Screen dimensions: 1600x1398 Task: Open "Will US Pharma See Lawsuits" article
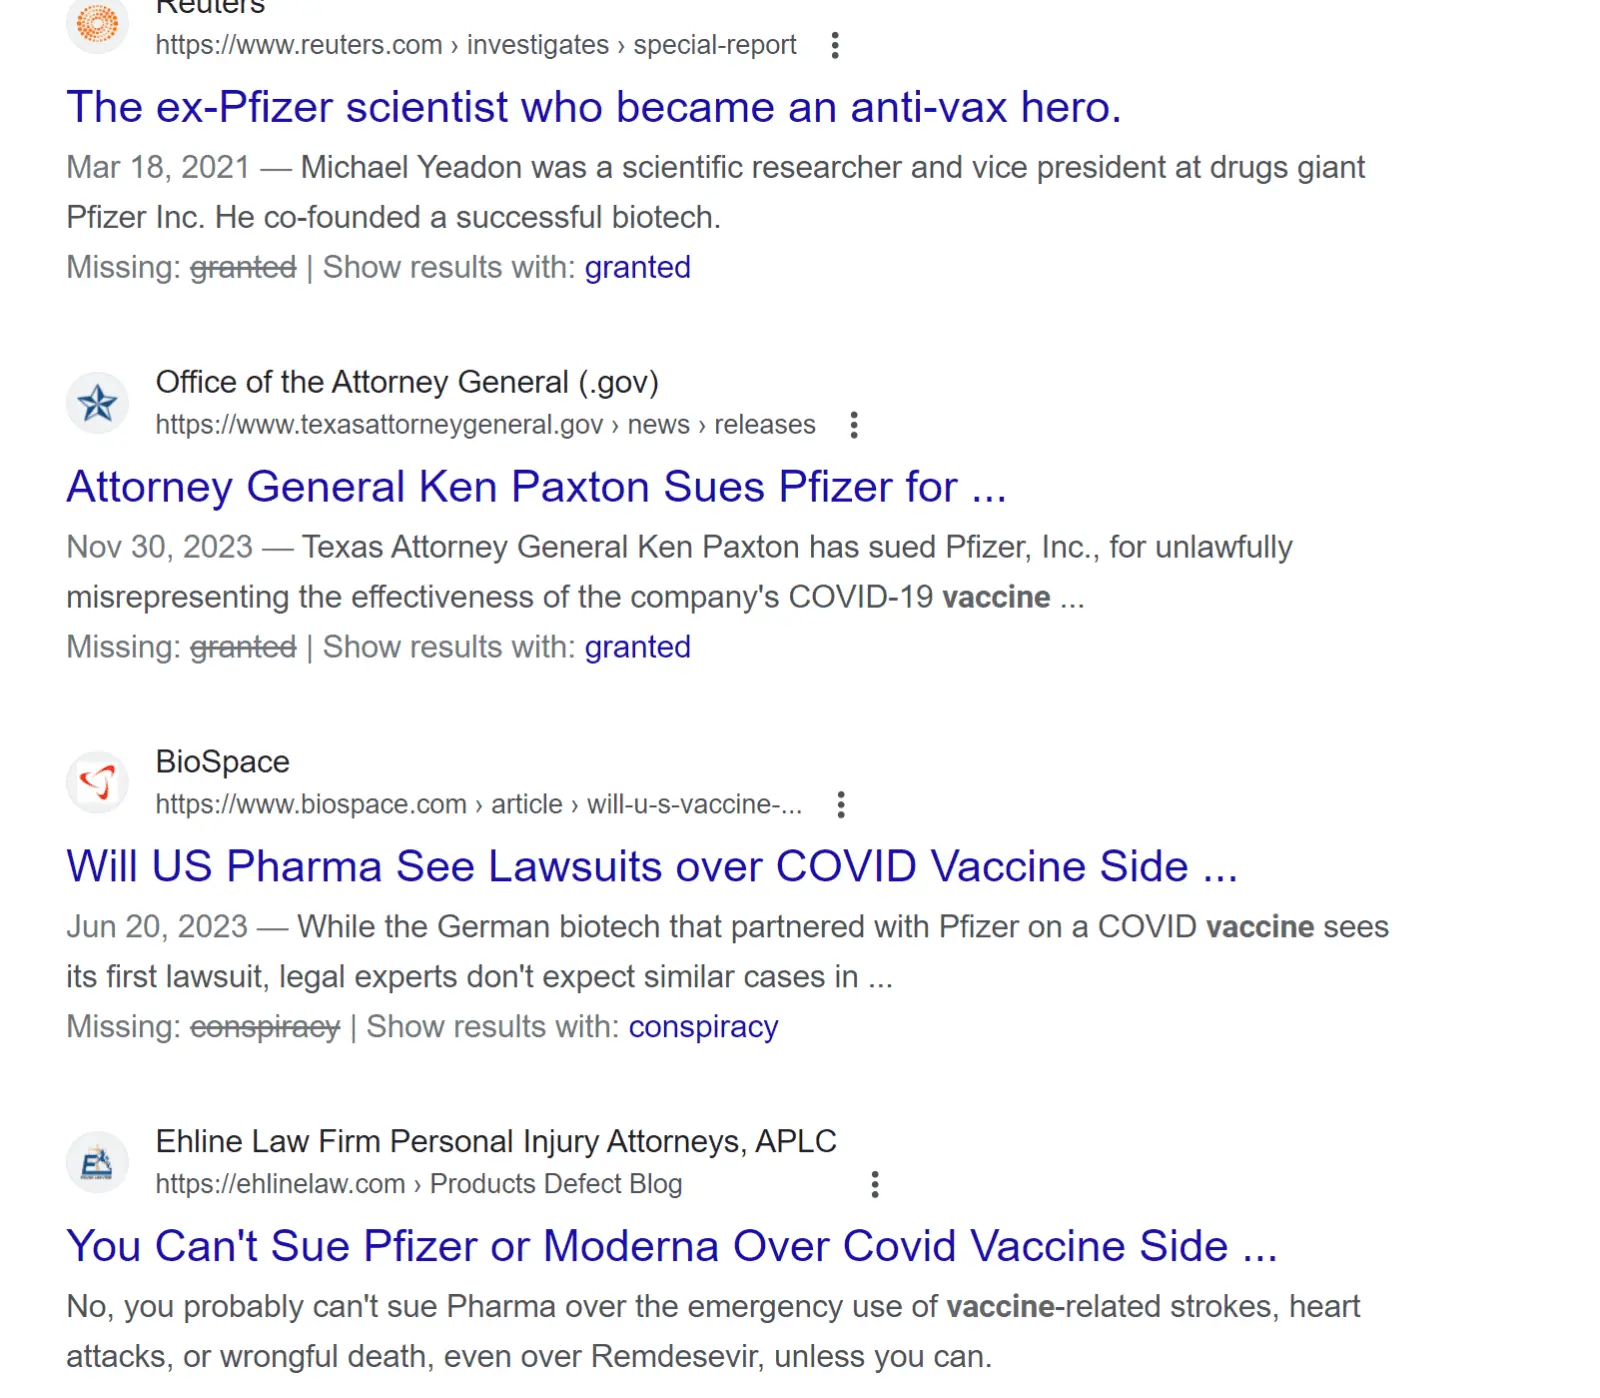click(651, 866)
